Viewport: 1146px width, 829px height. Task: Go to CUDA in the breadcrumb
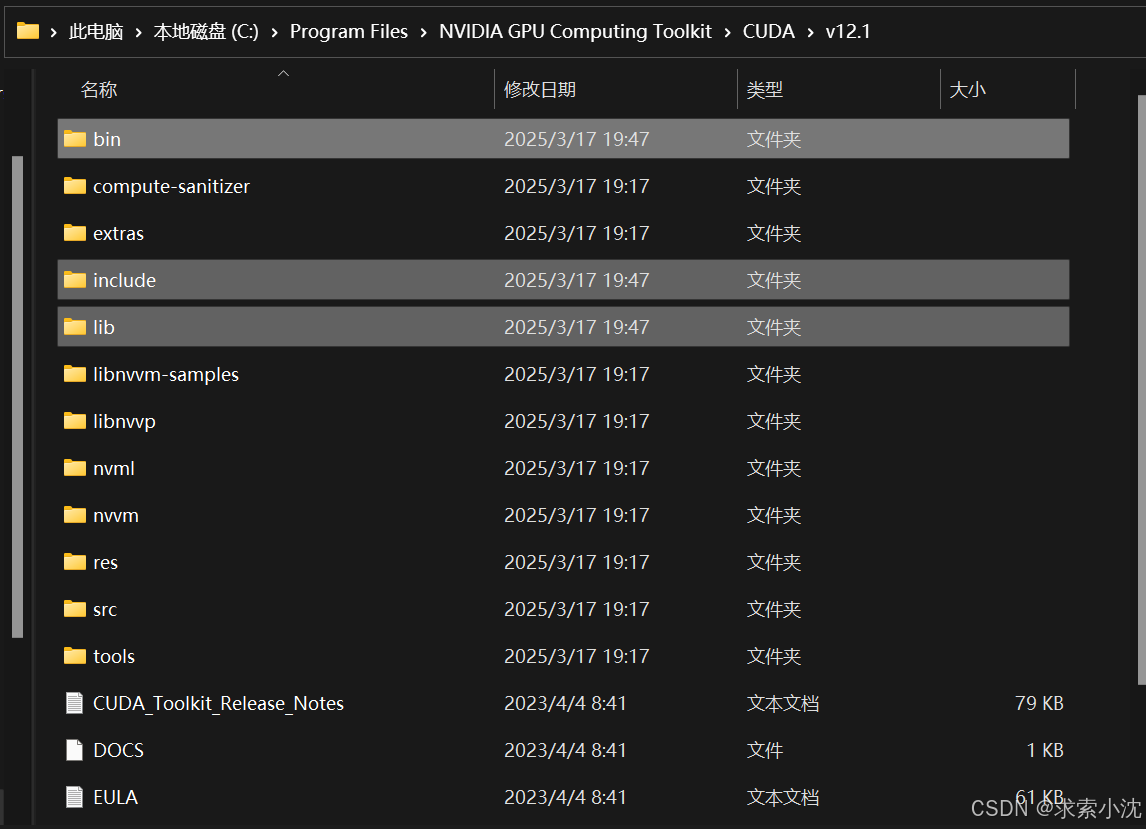point(768,31)
